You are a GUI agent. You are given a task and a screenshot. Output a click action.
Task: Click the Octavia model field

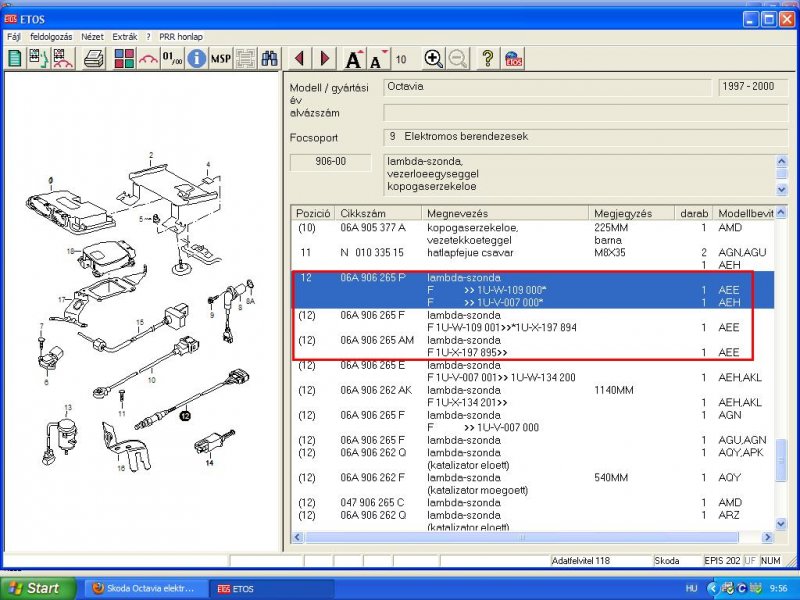pos(547,87)
